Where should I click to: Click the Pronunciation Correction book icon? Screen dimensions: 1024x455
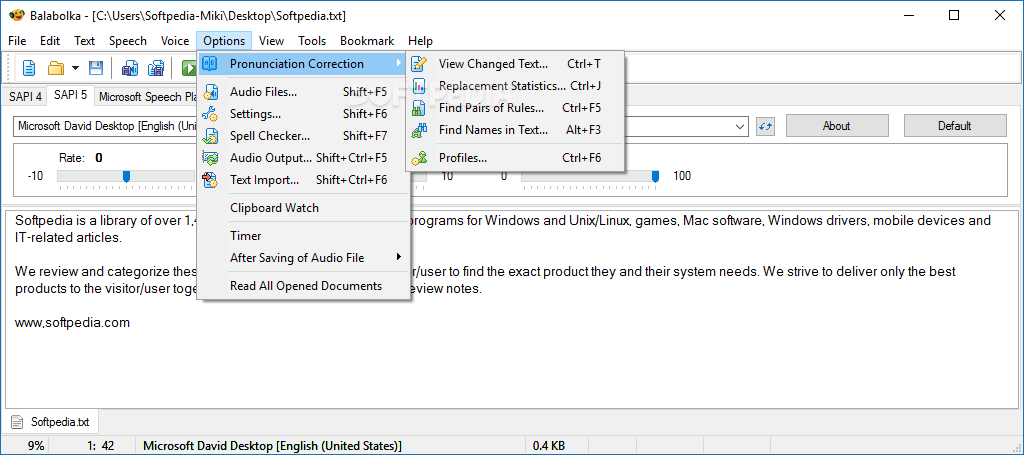pos(210,64)
